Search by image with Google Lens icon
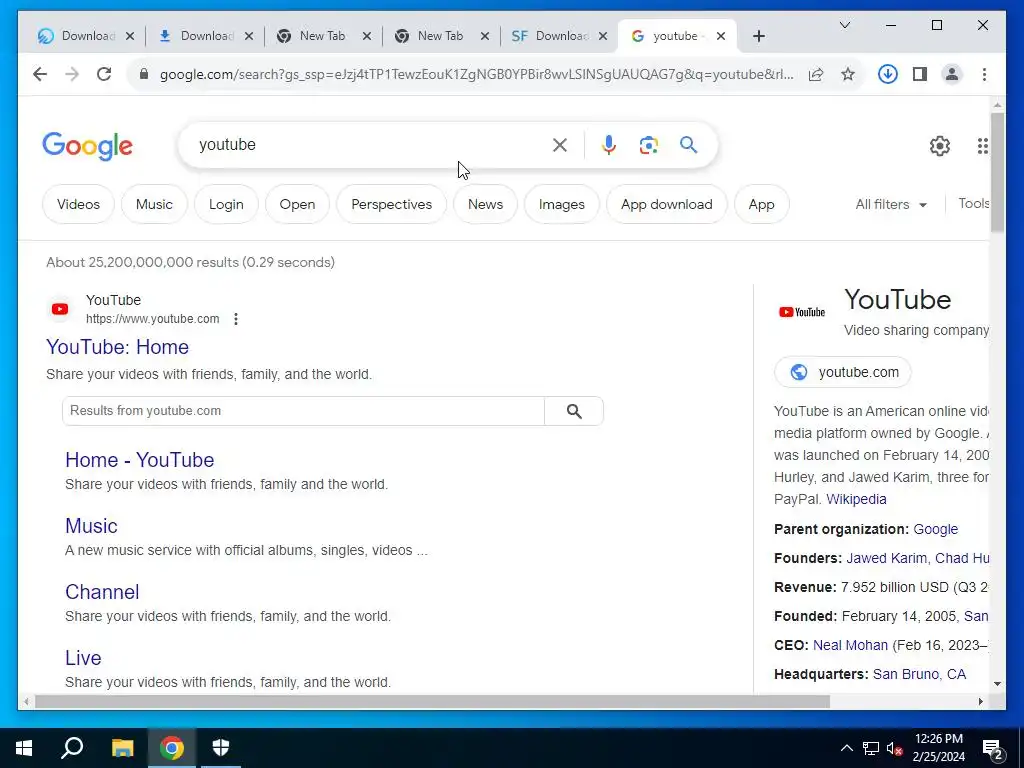1024x768 pixels. tap(648, 145)
